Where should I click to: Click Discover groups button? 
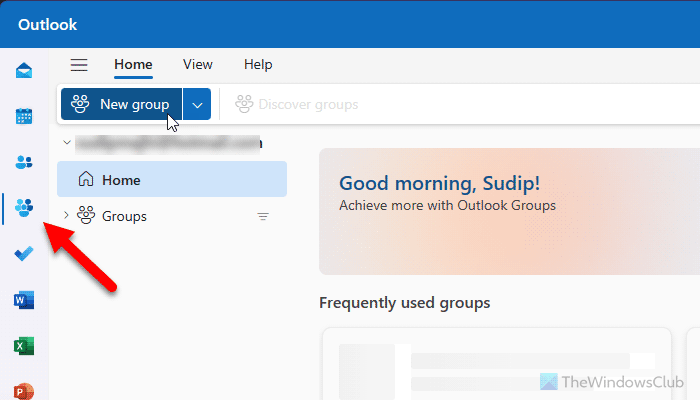coord(296,104)
